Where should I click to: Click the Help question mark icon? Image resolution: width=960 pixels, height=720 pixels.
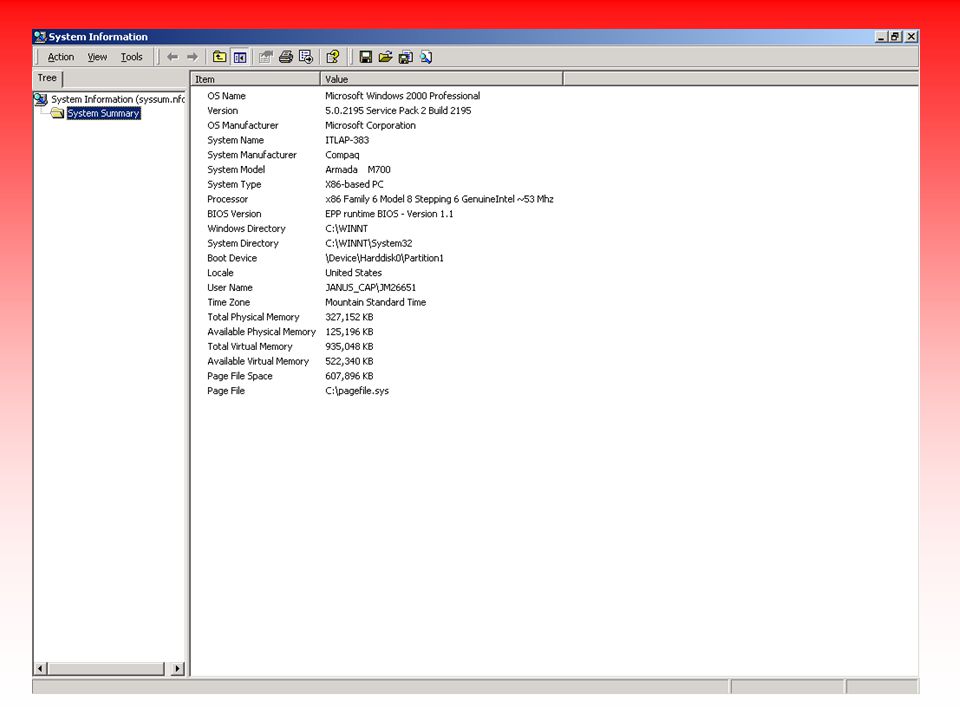[332, 57]
